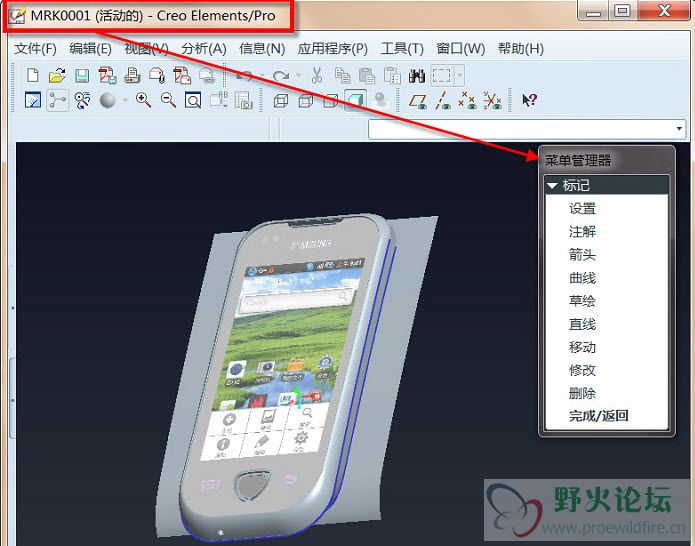Open the 工具(T) menu
695x546 pixels.
point(402,48)
